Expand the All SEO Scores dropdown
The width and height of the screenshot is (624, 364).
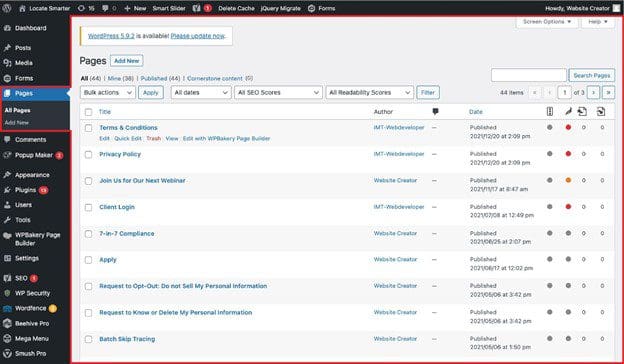pos(278,93)
